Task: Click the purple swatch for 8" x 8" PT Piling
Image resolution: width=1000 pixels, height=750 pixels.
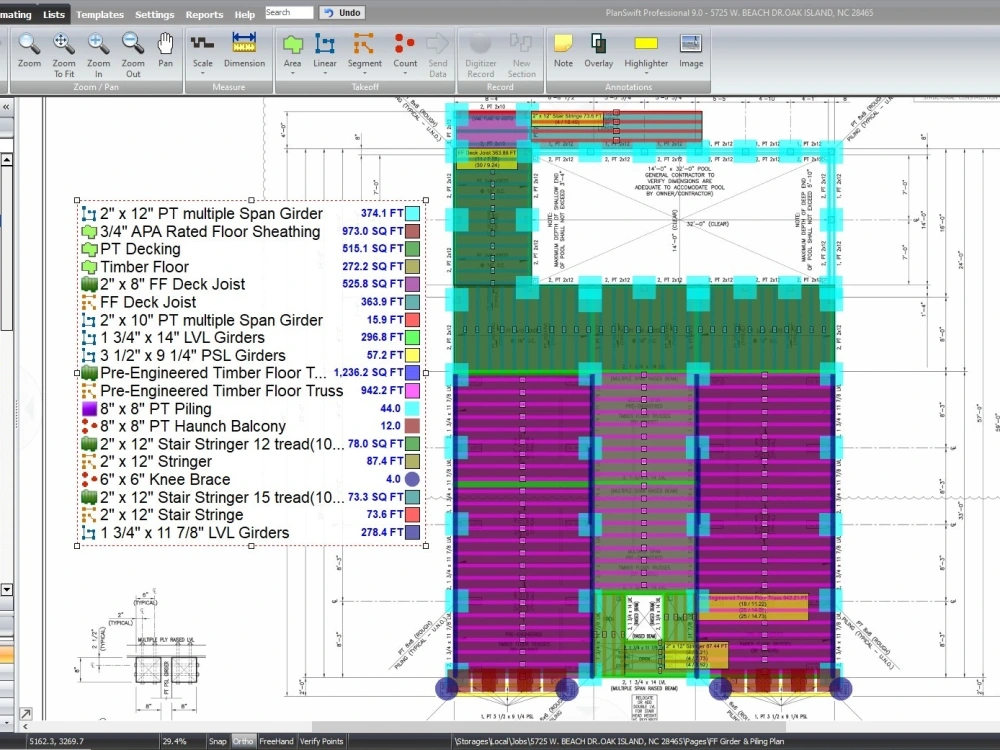Action: tap(87, 408)
